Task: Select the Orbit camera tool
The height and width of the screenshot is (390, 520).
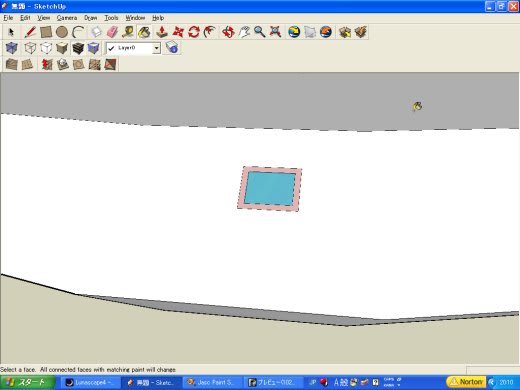Action: tap(228, 32)
